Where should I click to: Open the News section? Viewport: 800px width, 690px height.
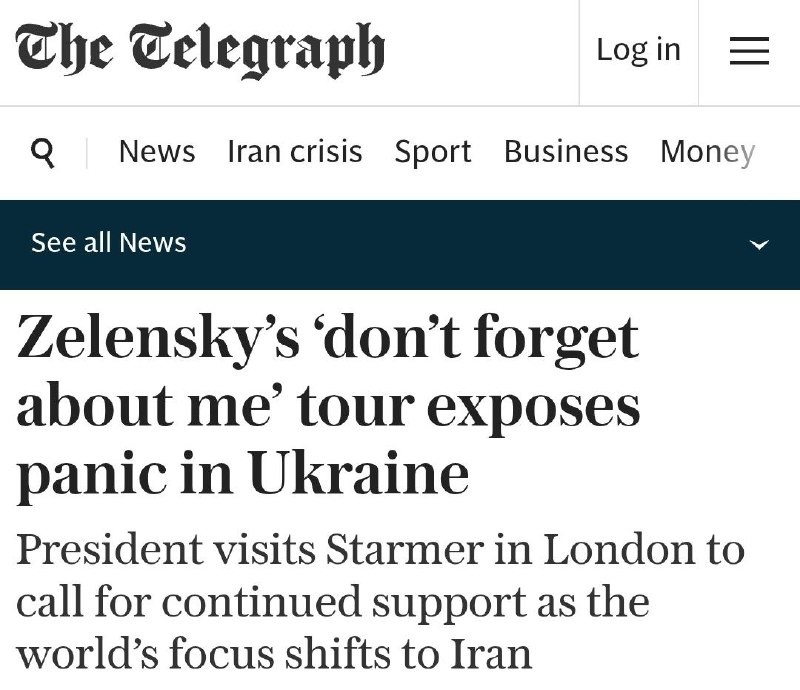157,152
